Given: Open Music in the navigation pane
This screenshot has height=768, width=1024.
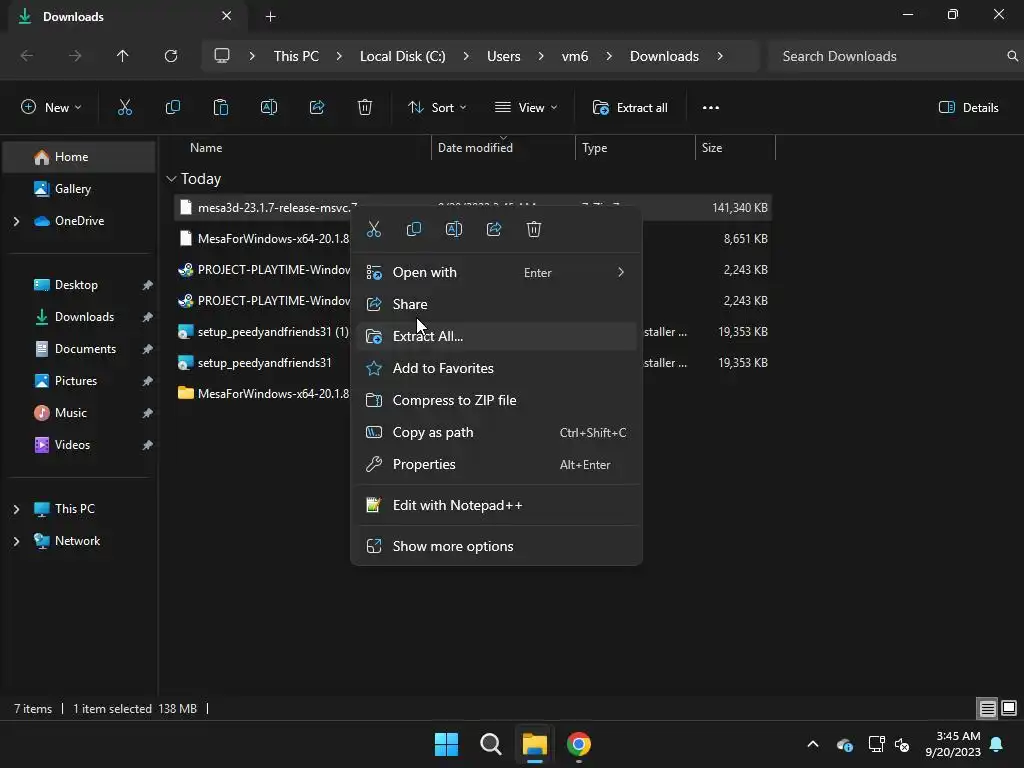Looking at the screenshot, I should point(79,413).
